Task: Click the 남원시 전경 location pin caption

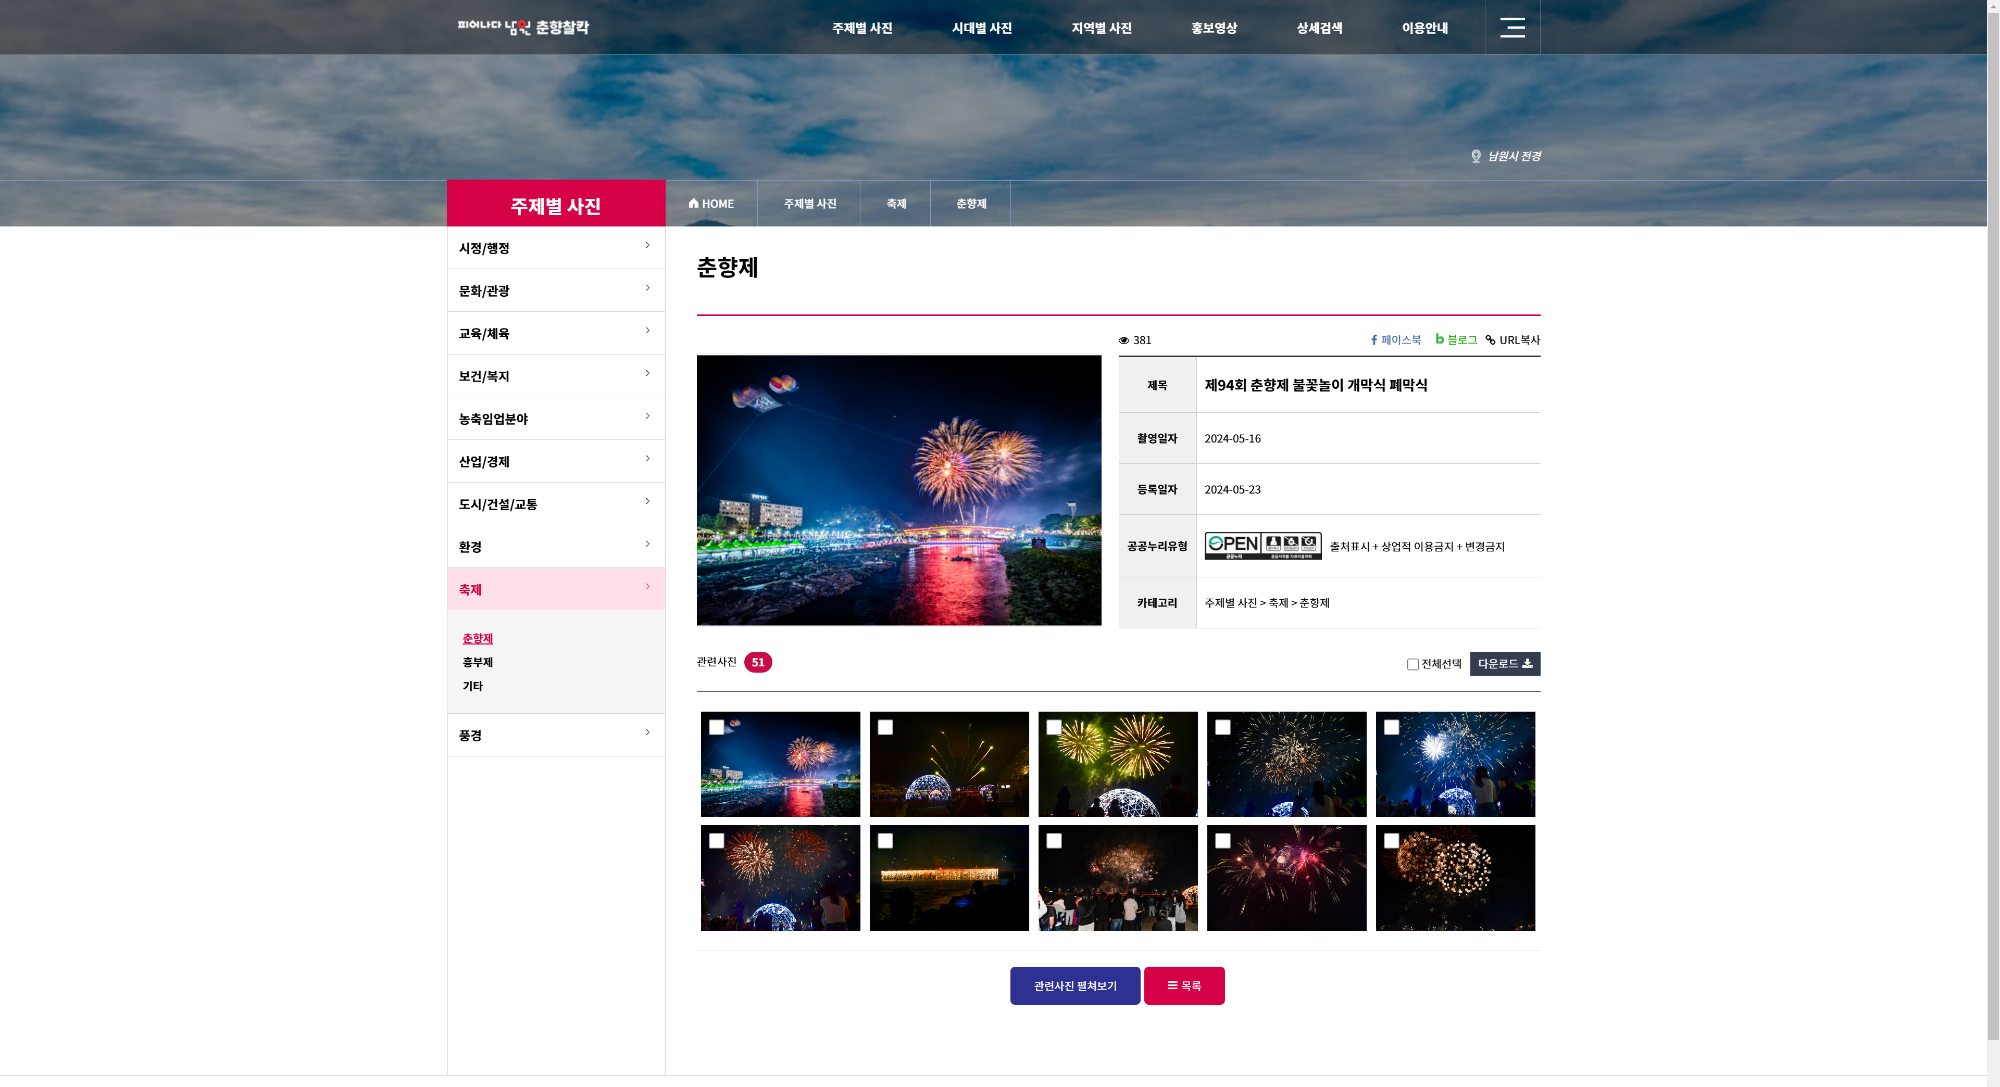Action: click(x=1505, y=156)
